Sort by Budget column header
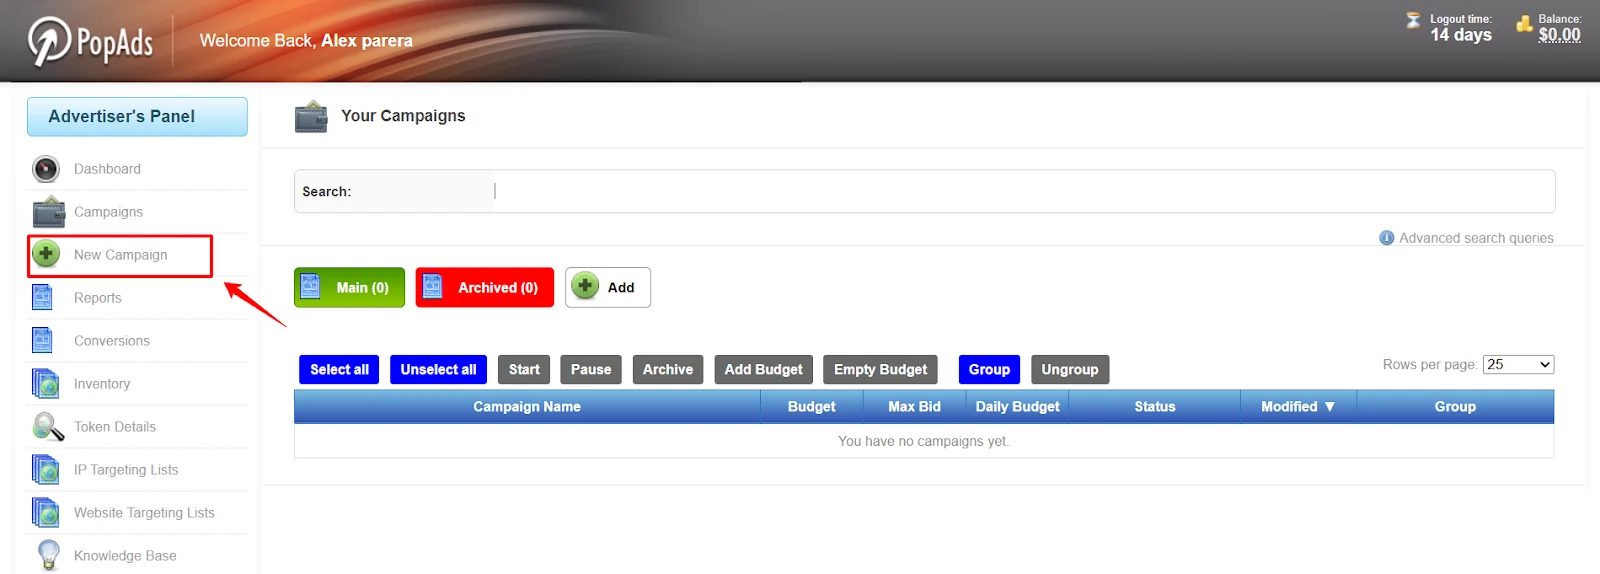The height and width of the screenshot is (574, 1600). point(811,407)
